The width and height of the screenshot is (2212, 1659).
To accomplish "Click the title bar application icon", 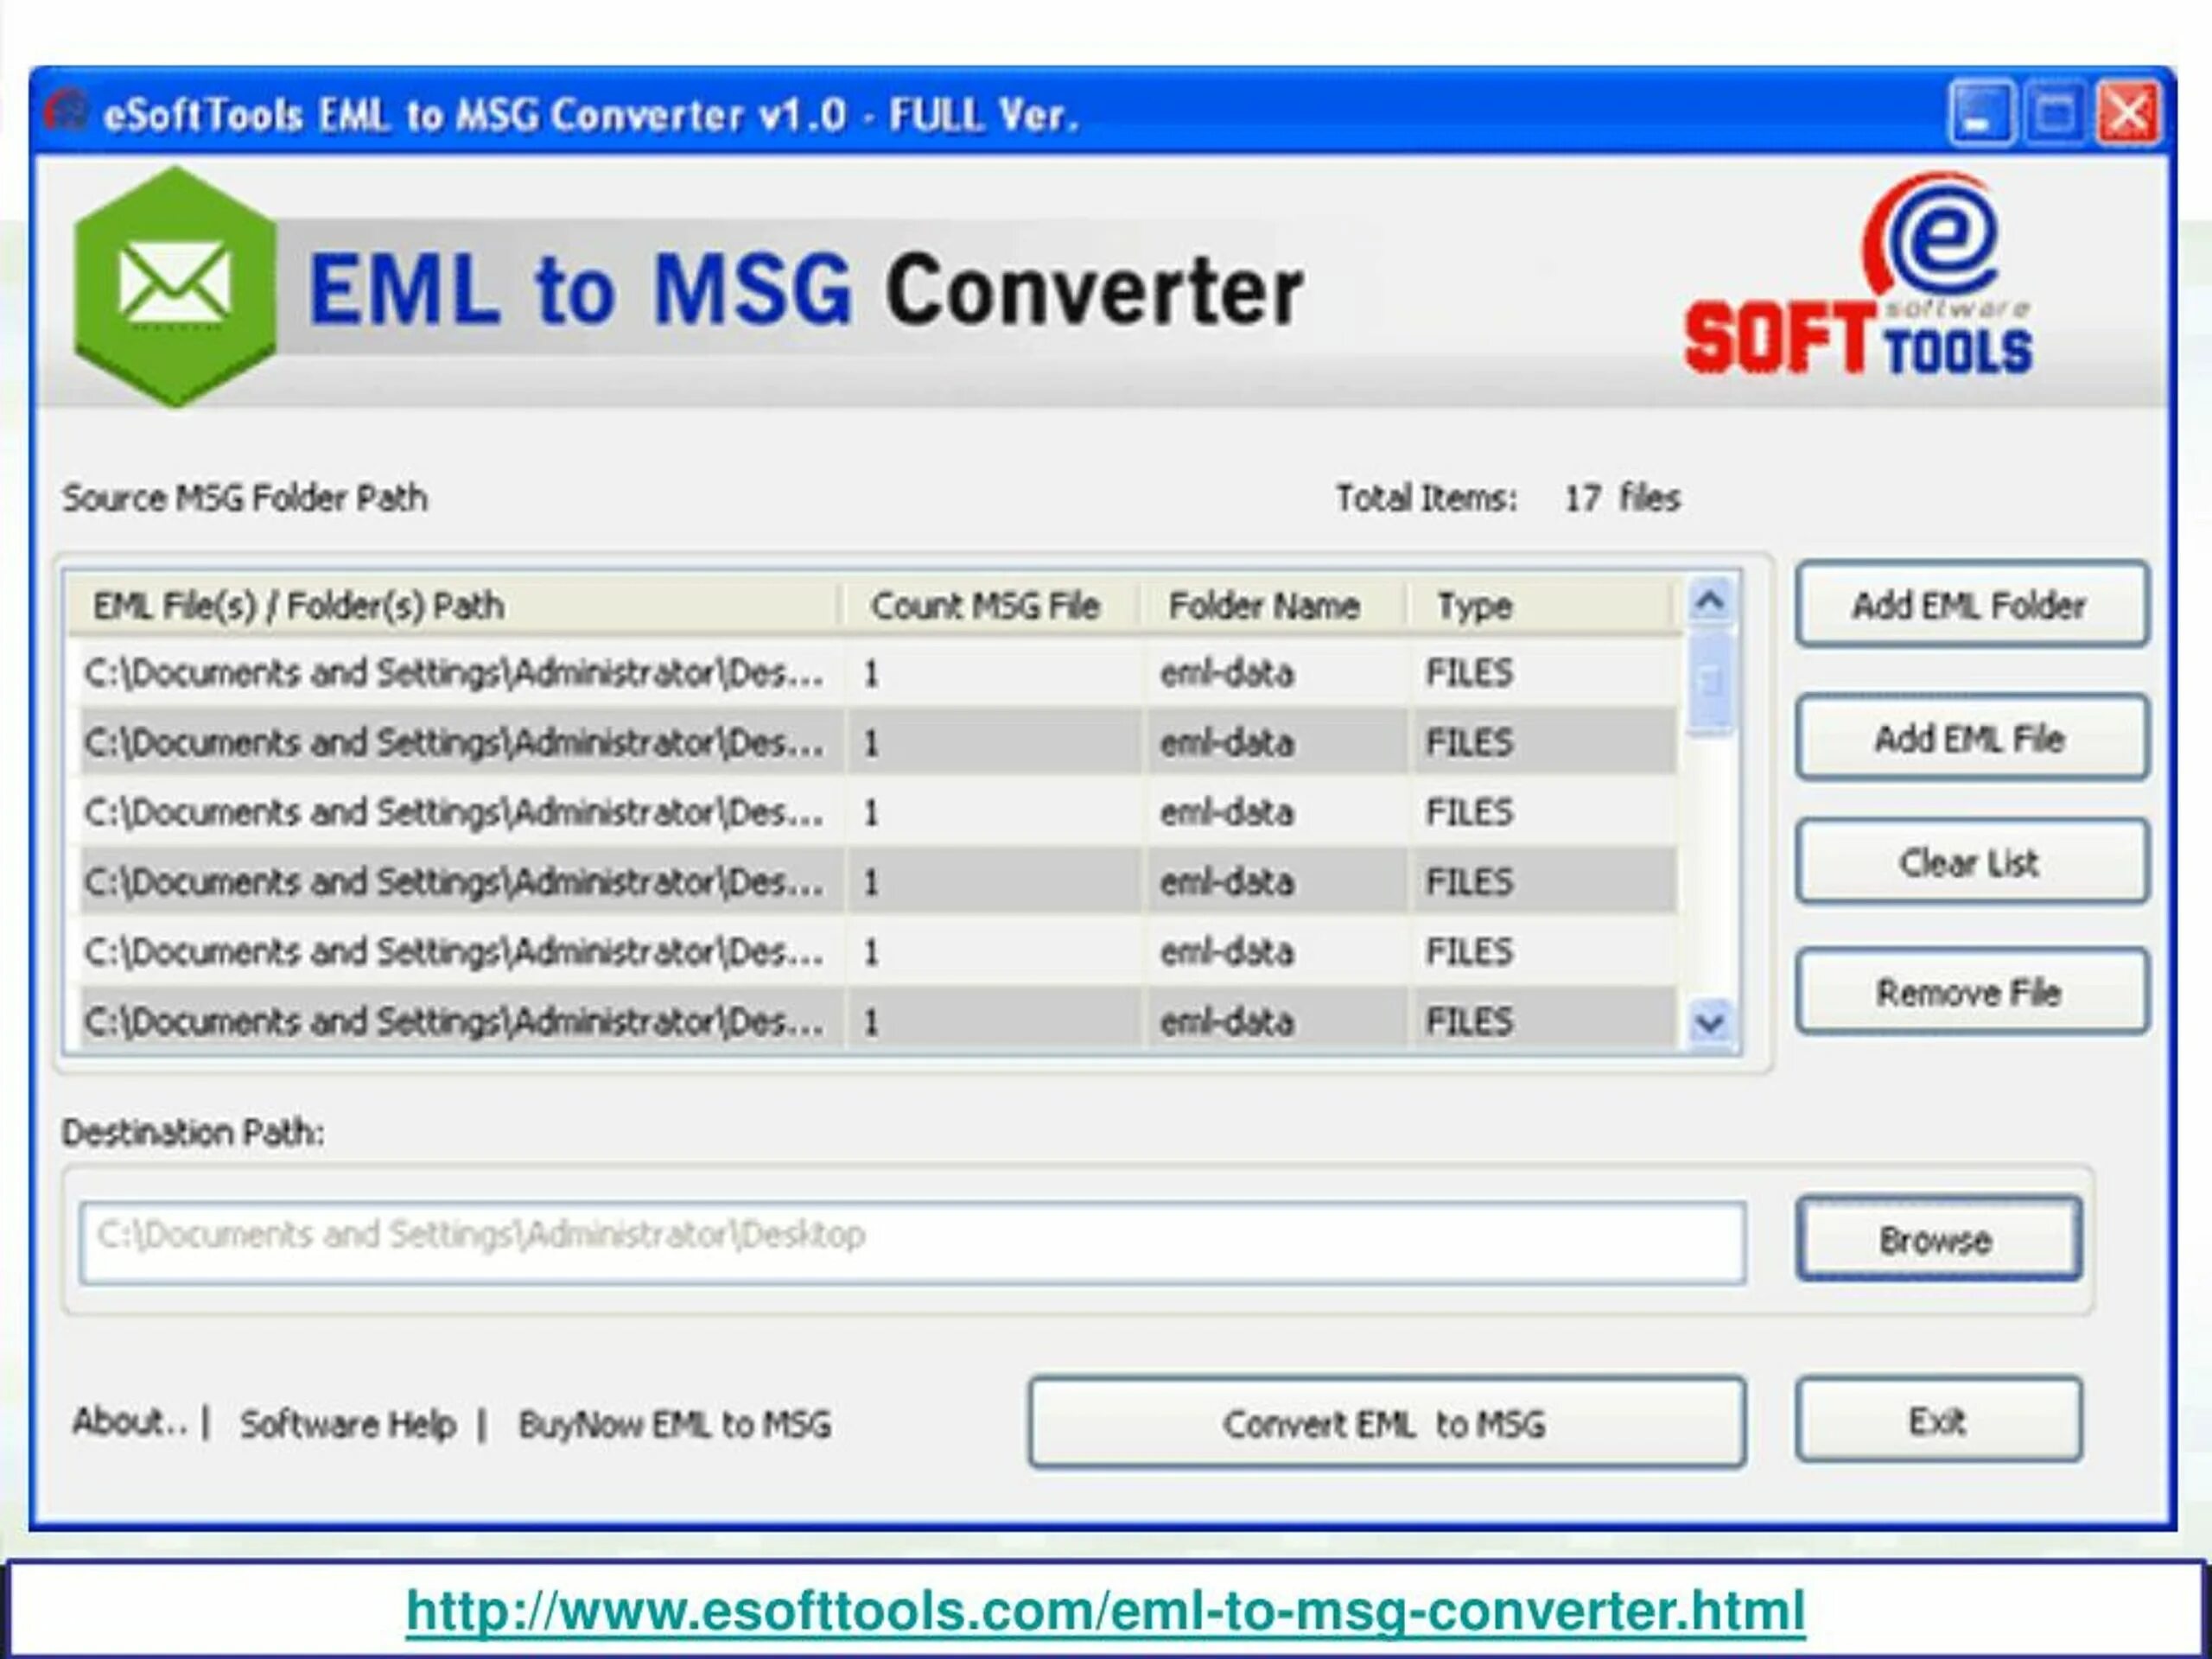I will click(66, 111).
